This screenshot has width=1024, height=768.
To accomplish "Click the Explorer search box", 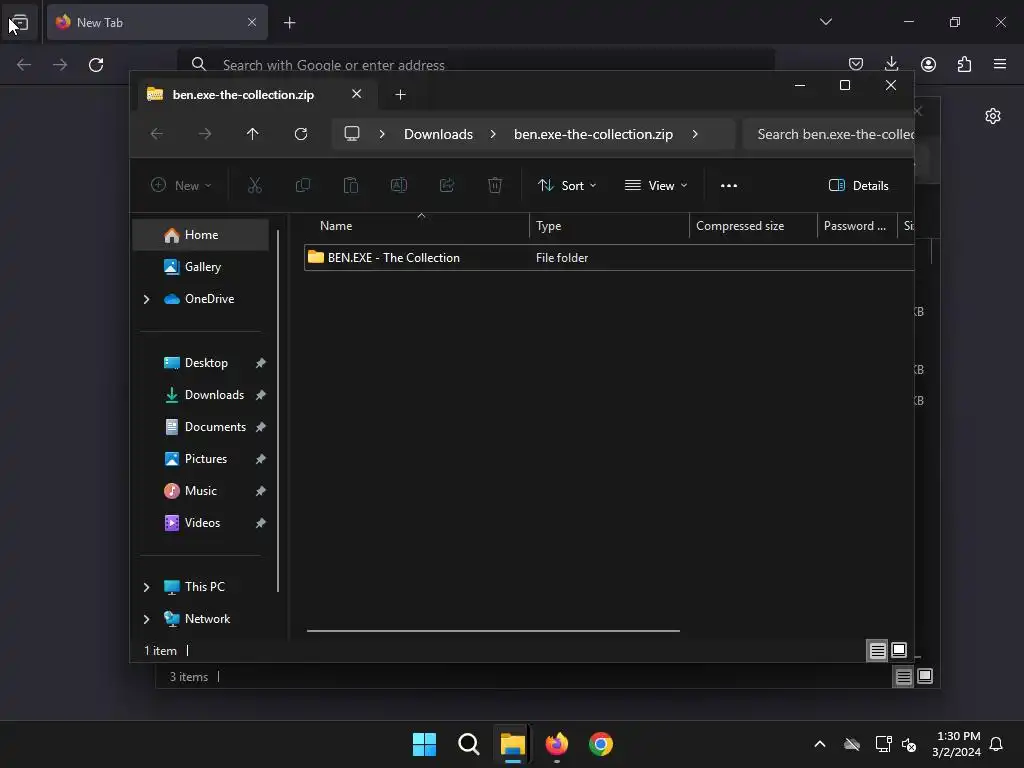I will 829,134.
